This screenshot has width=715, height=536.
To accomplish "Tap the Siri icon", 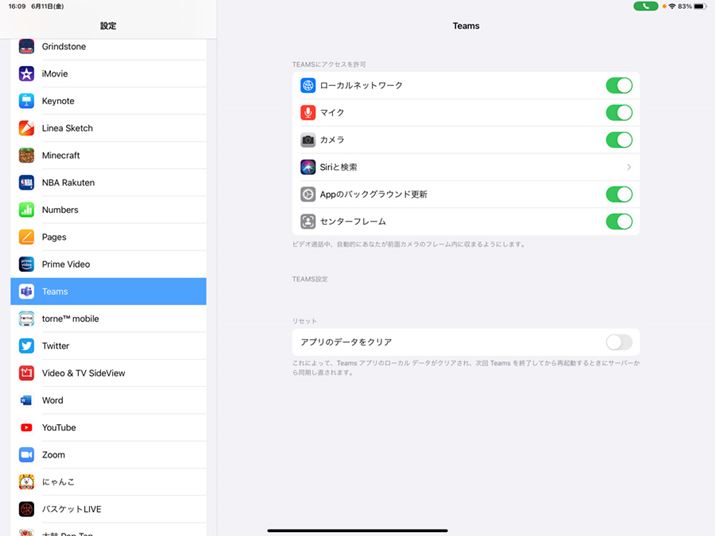I will click(x=308, y=167).
